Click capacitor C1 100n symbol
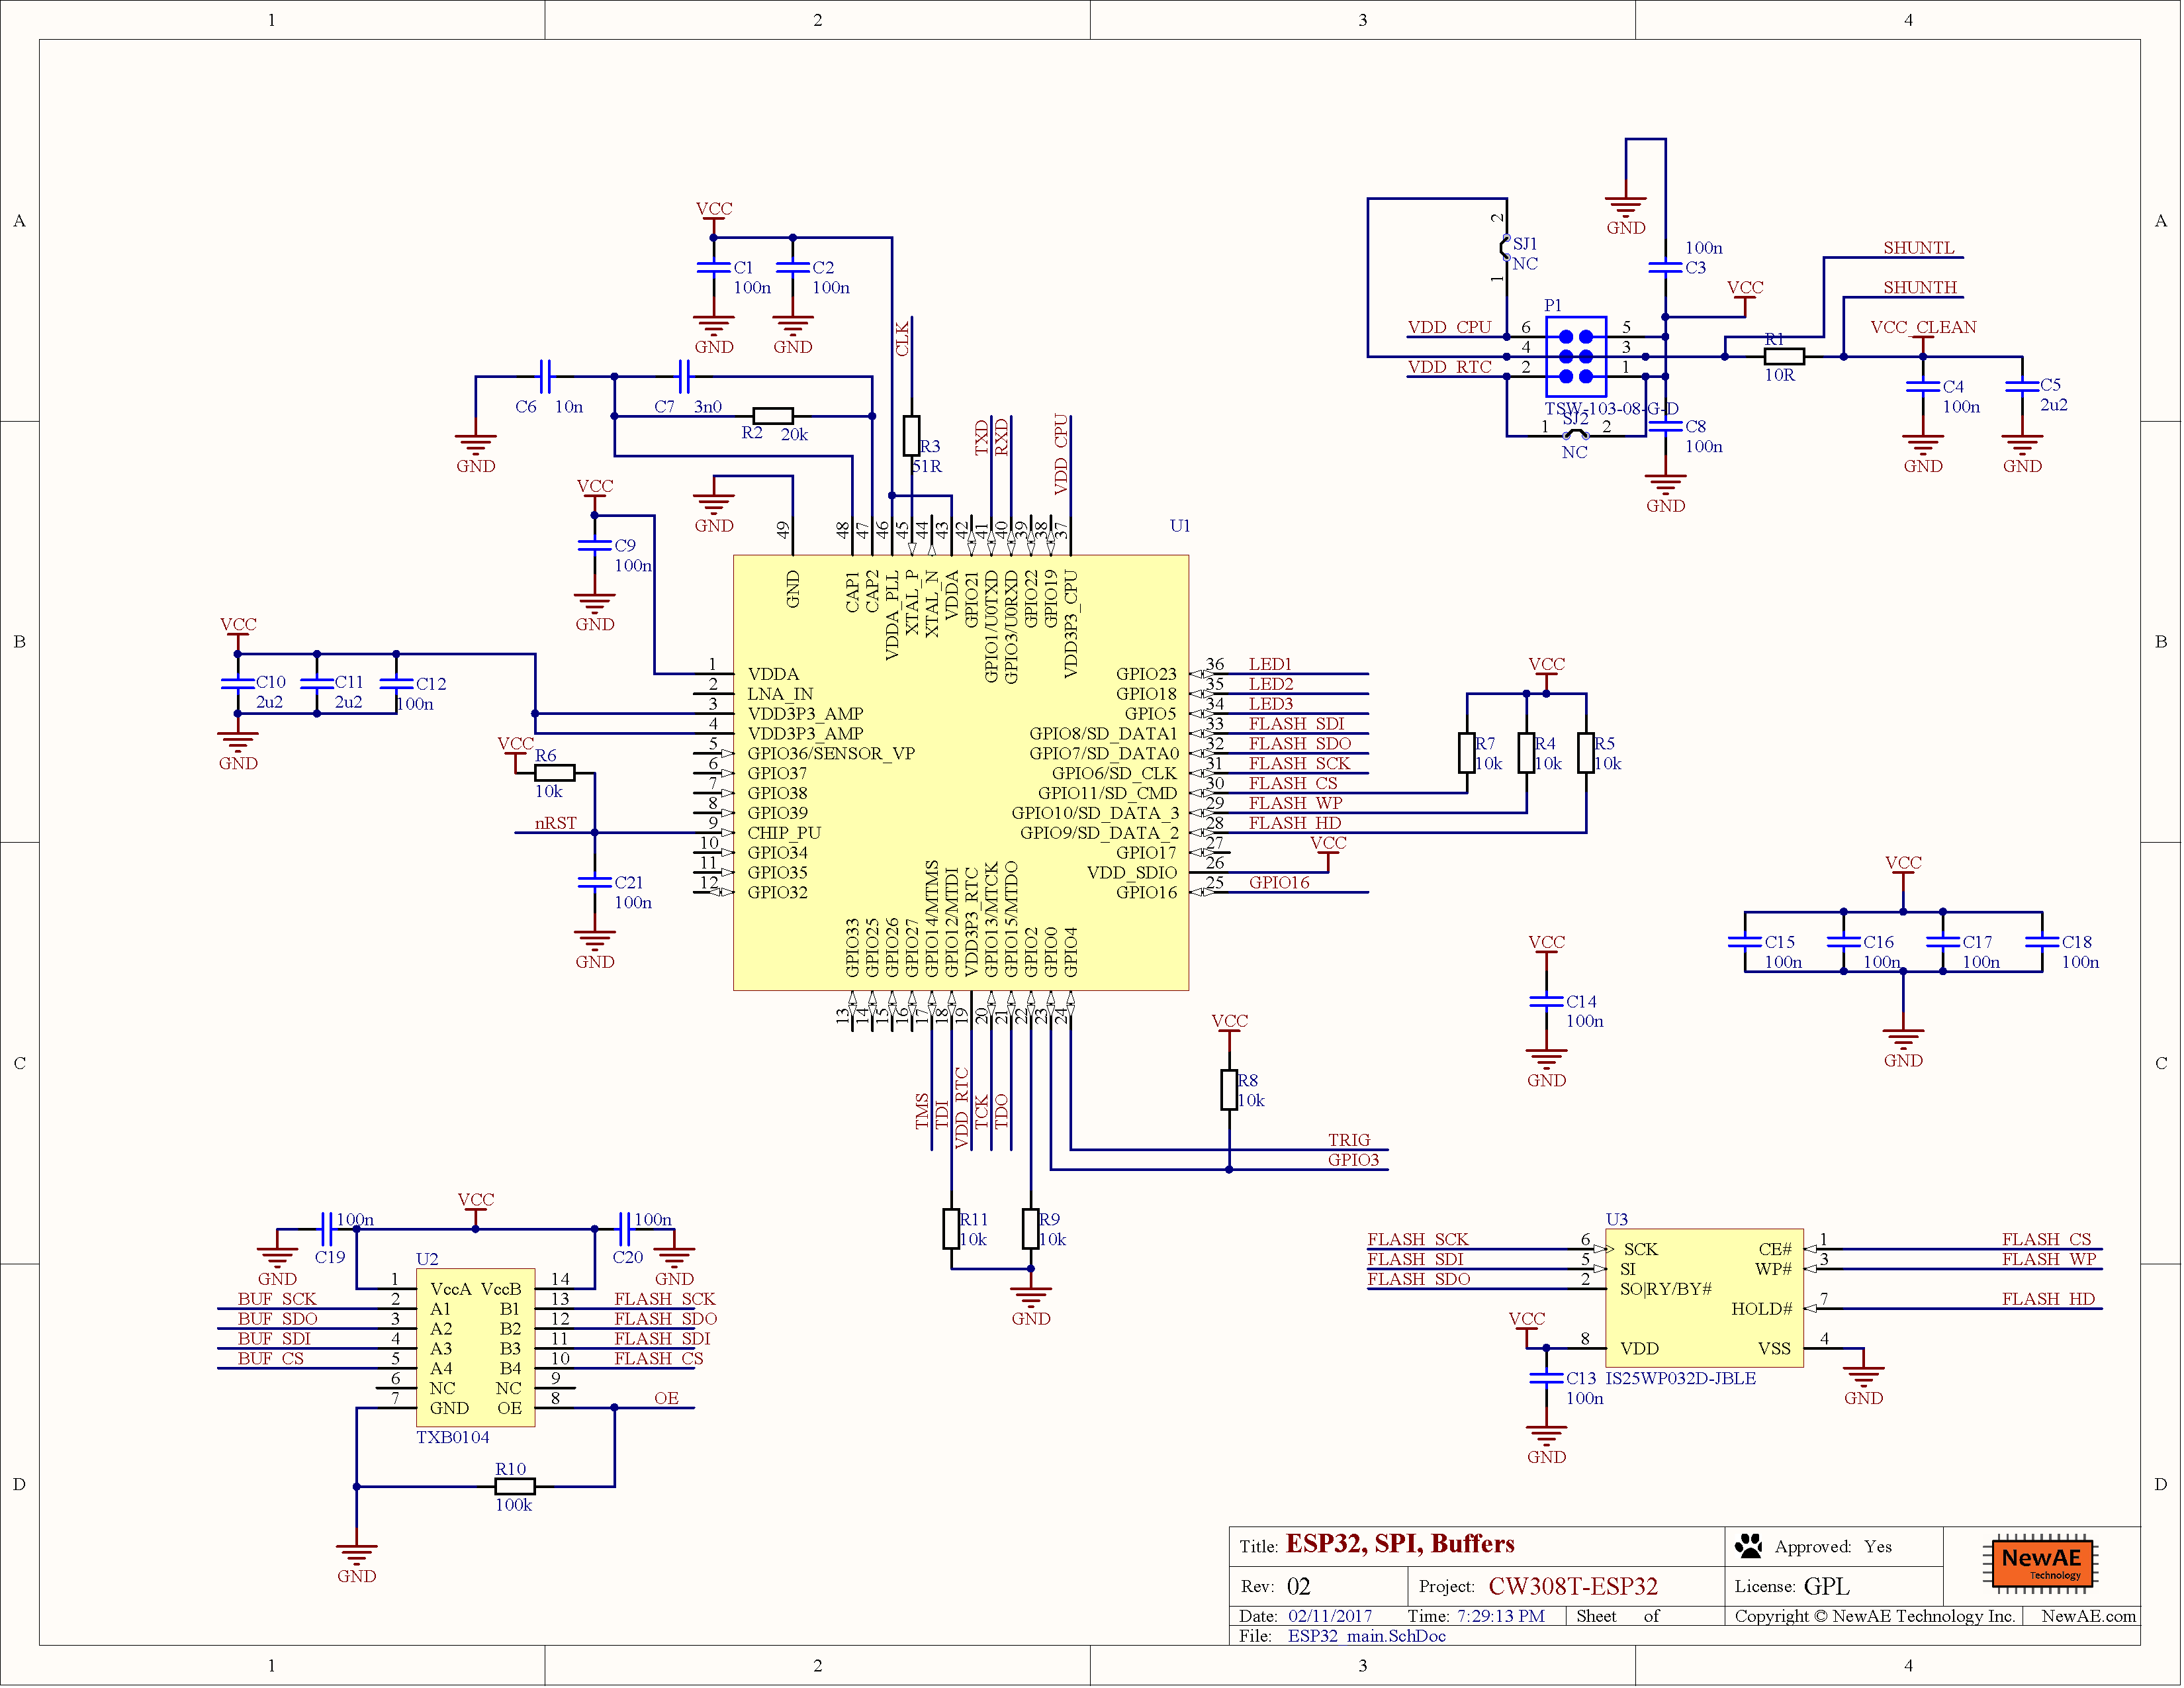Viewport: 2184px width, 1688px height. [x=714, y=268]
